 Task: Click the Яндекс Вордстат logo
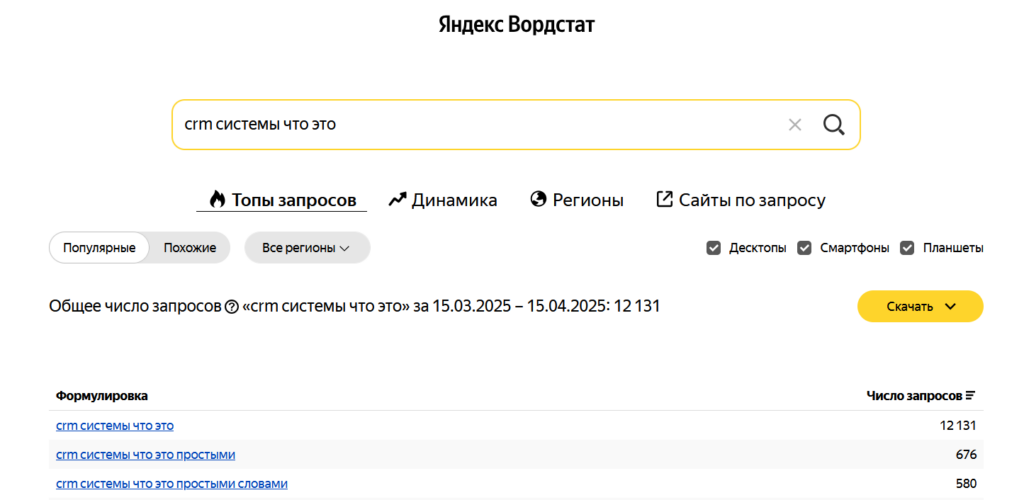pos(516,25)
